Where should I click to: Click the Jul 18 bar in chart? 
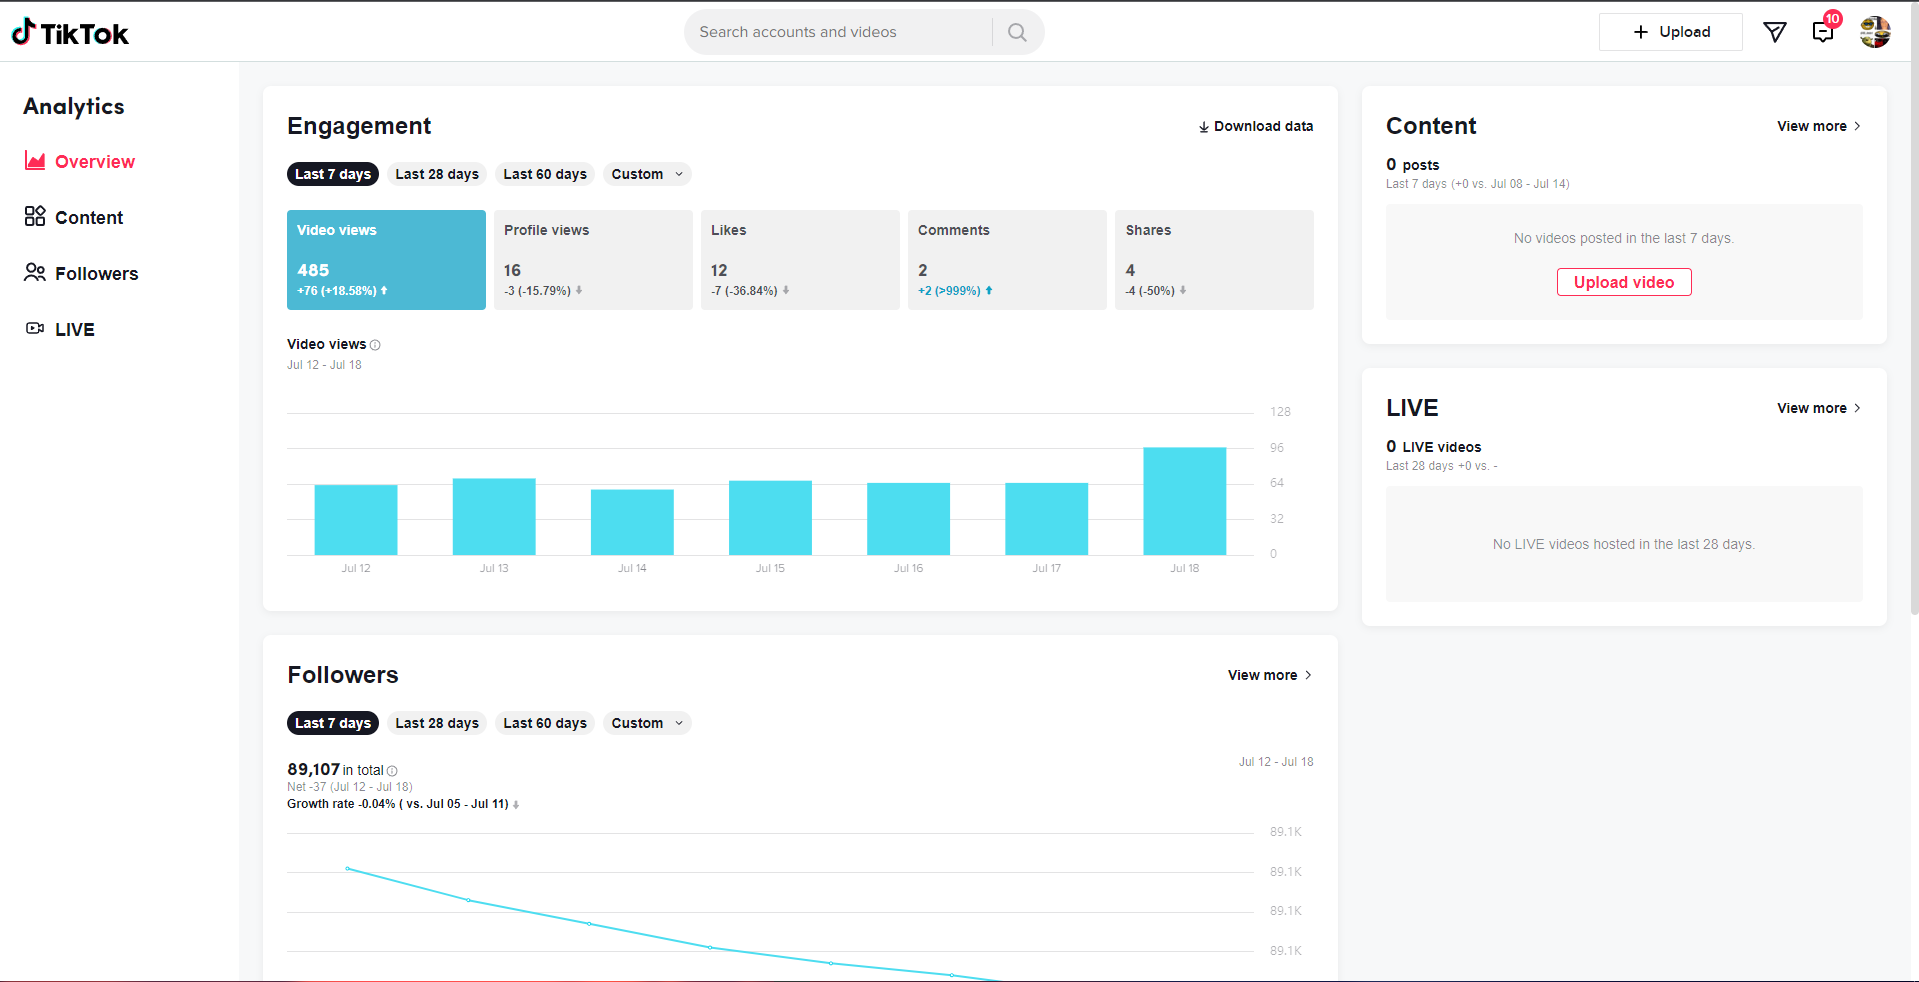1184,501
